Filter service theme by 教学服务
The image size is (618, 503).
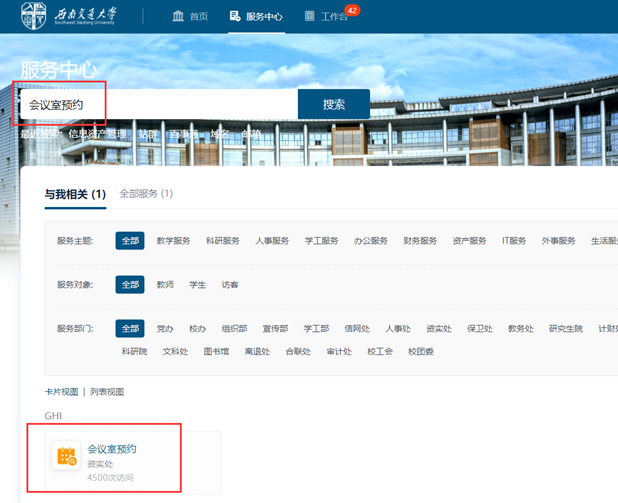pos(173,241)
